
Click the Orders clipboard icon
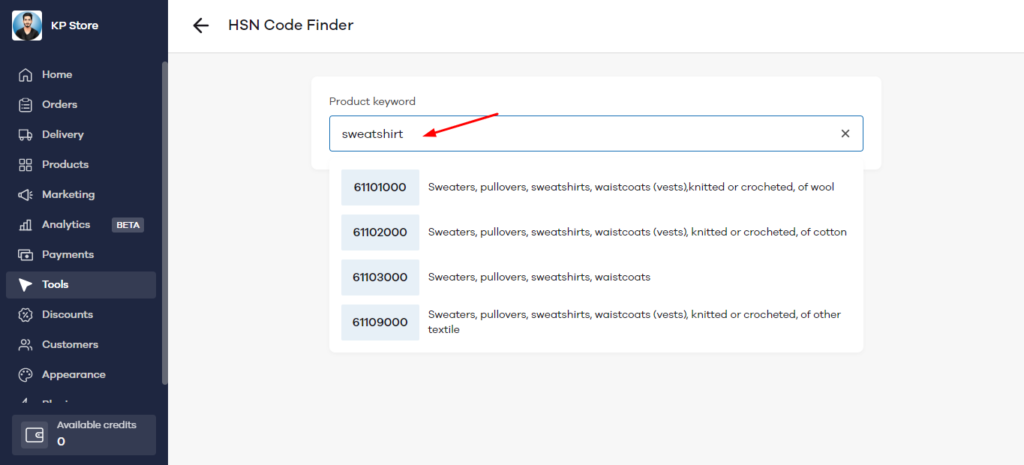coord(26,105)
